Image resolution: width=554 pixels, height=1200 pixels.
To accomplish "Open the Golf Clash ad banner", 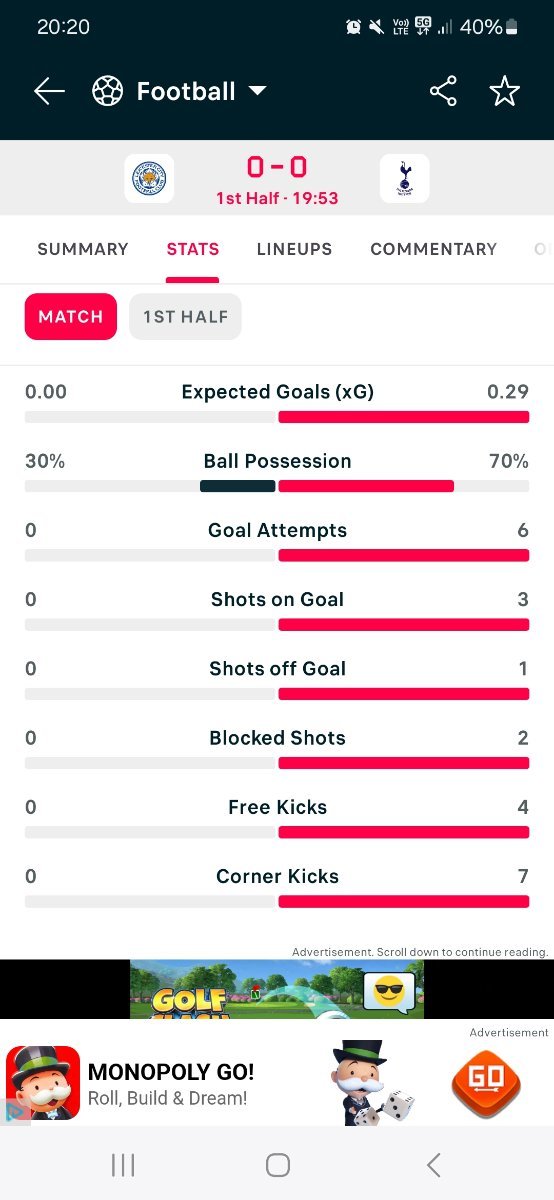I will click(x=277, y=989).
